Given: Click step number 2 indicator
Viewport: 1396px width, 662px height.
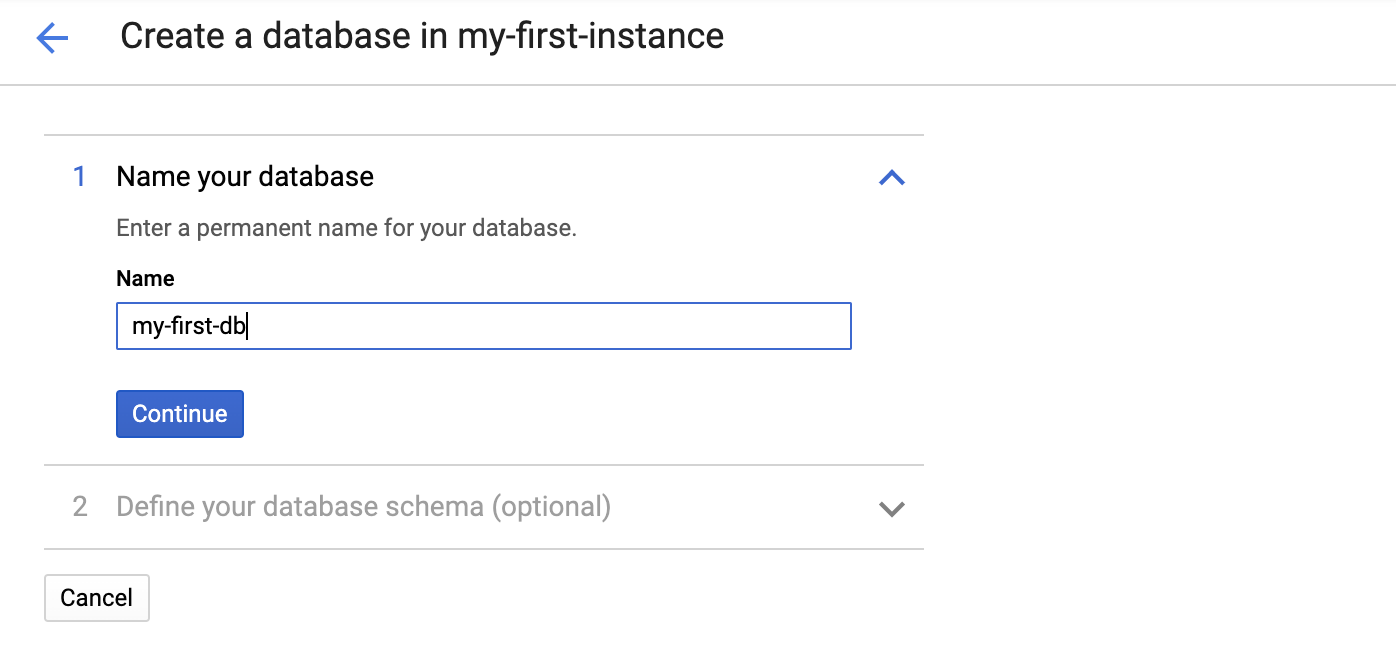Looking at the screenshot, I should [x=80, y=507].
